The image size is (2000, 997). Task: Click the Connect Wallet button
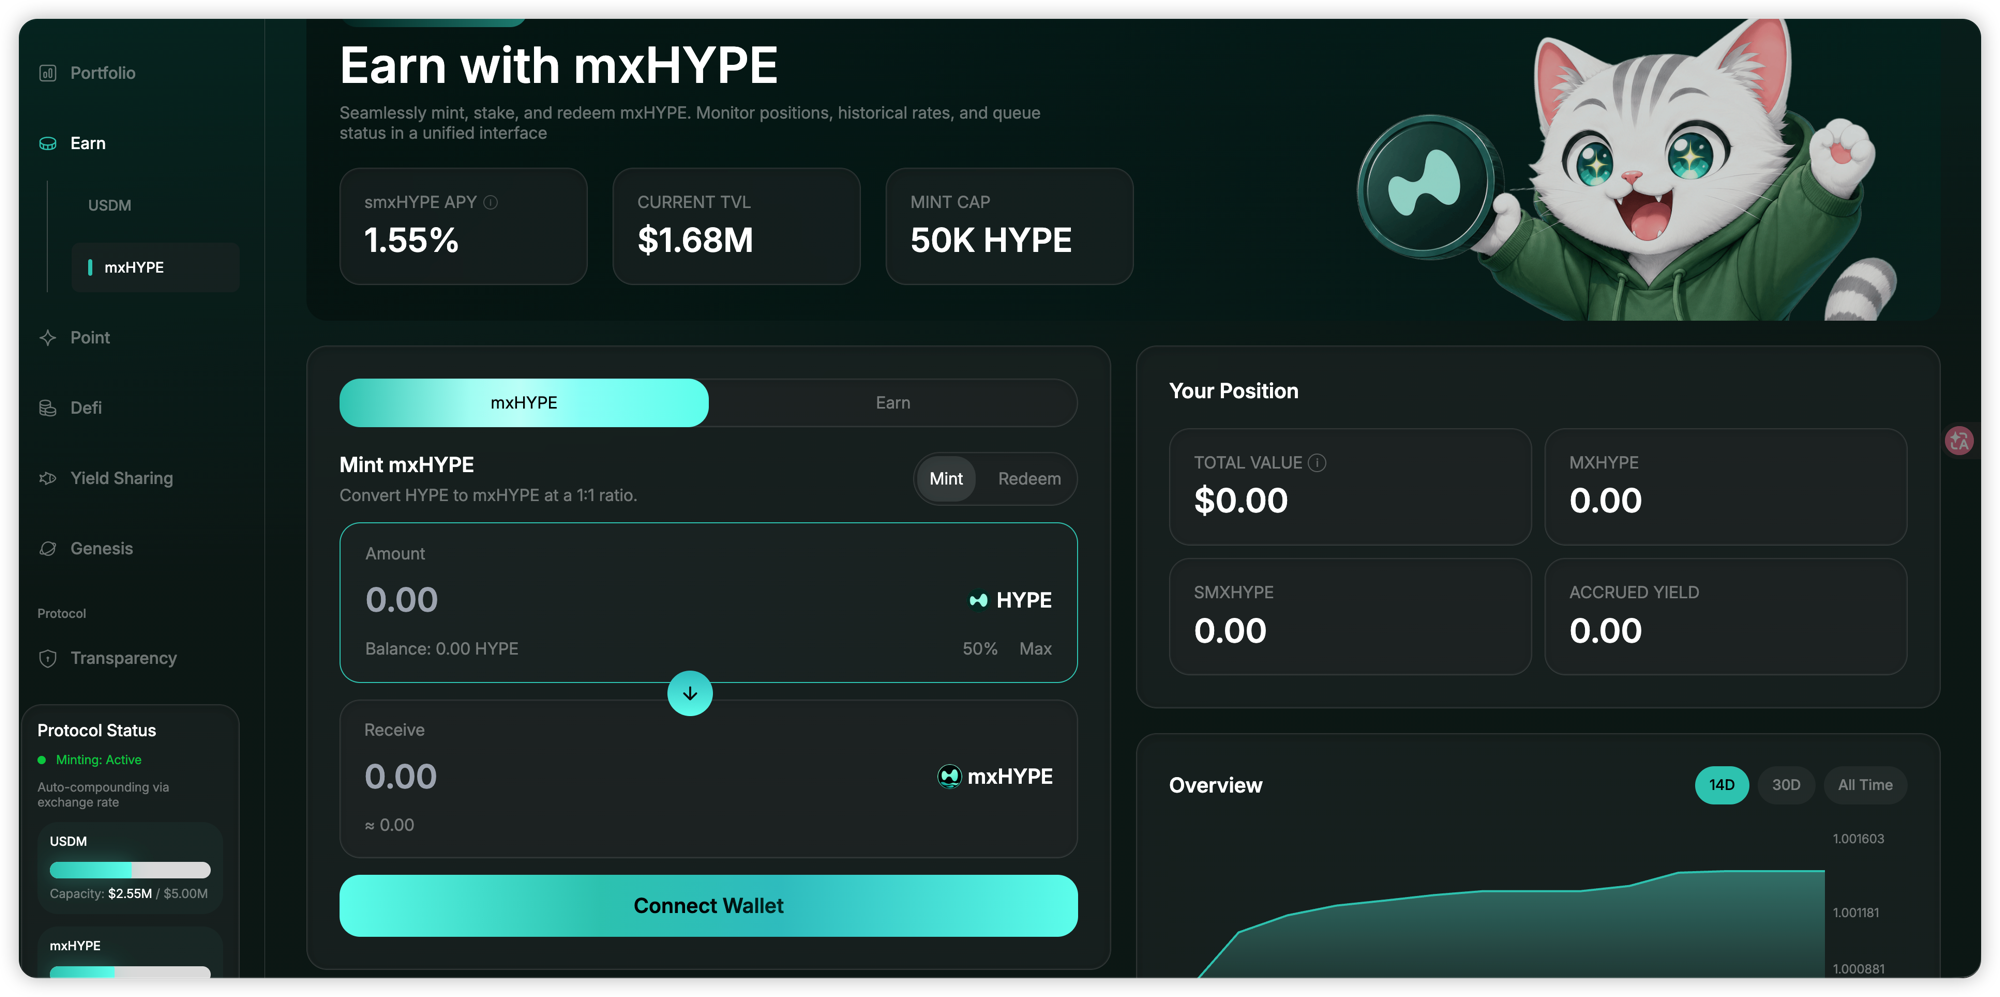pyautogui.click(x=708, y=906)
